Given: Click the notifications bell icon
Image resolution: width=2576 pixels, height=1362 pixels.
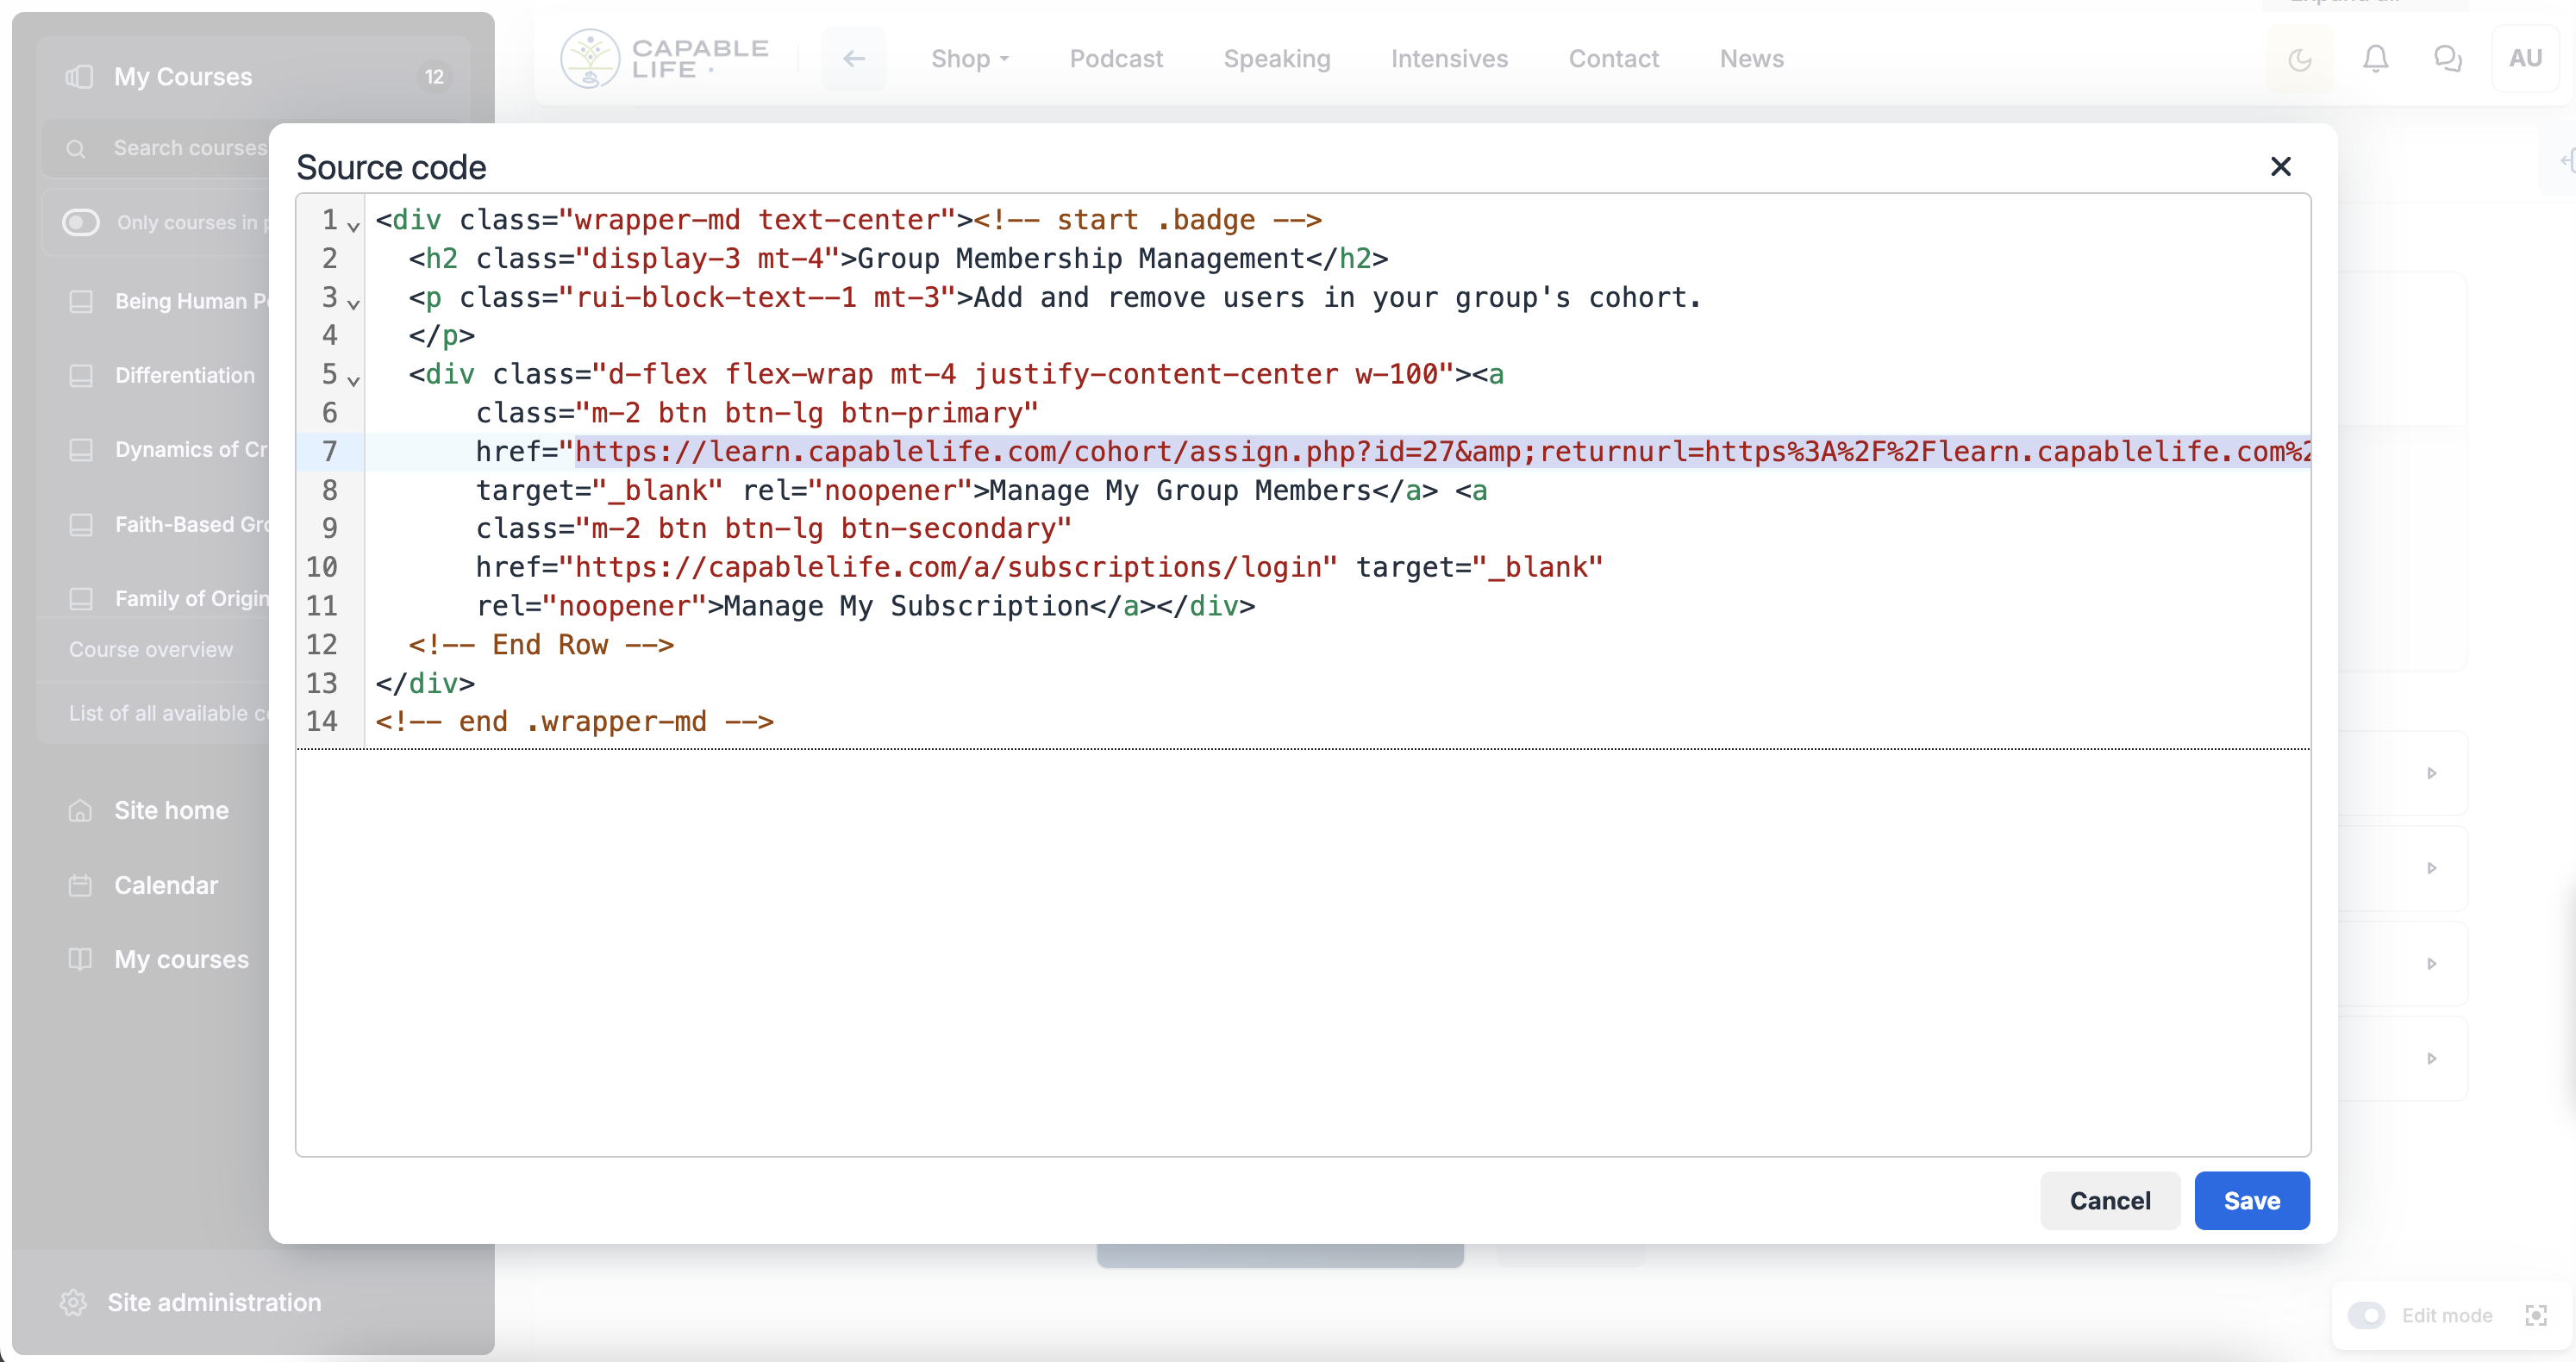Looking at the screenshot, I should [2375, 59].
